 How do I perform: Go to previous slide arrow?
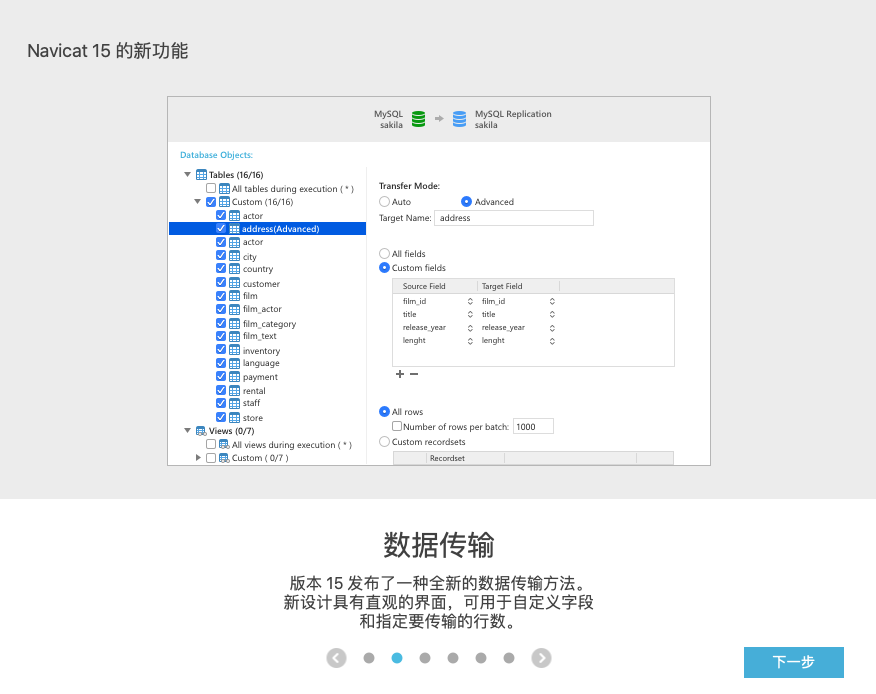[x=336, y=658]
